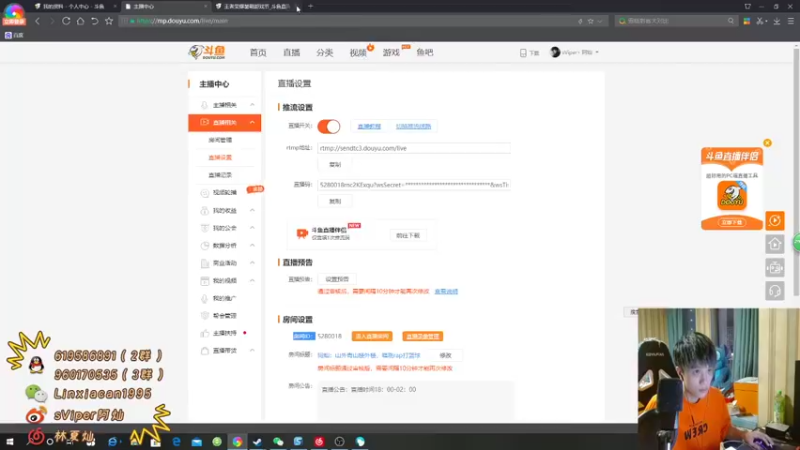Click the scissors screenshot tool icon
800x450 pixels.
pyautogui.click(x=760, y=21)
